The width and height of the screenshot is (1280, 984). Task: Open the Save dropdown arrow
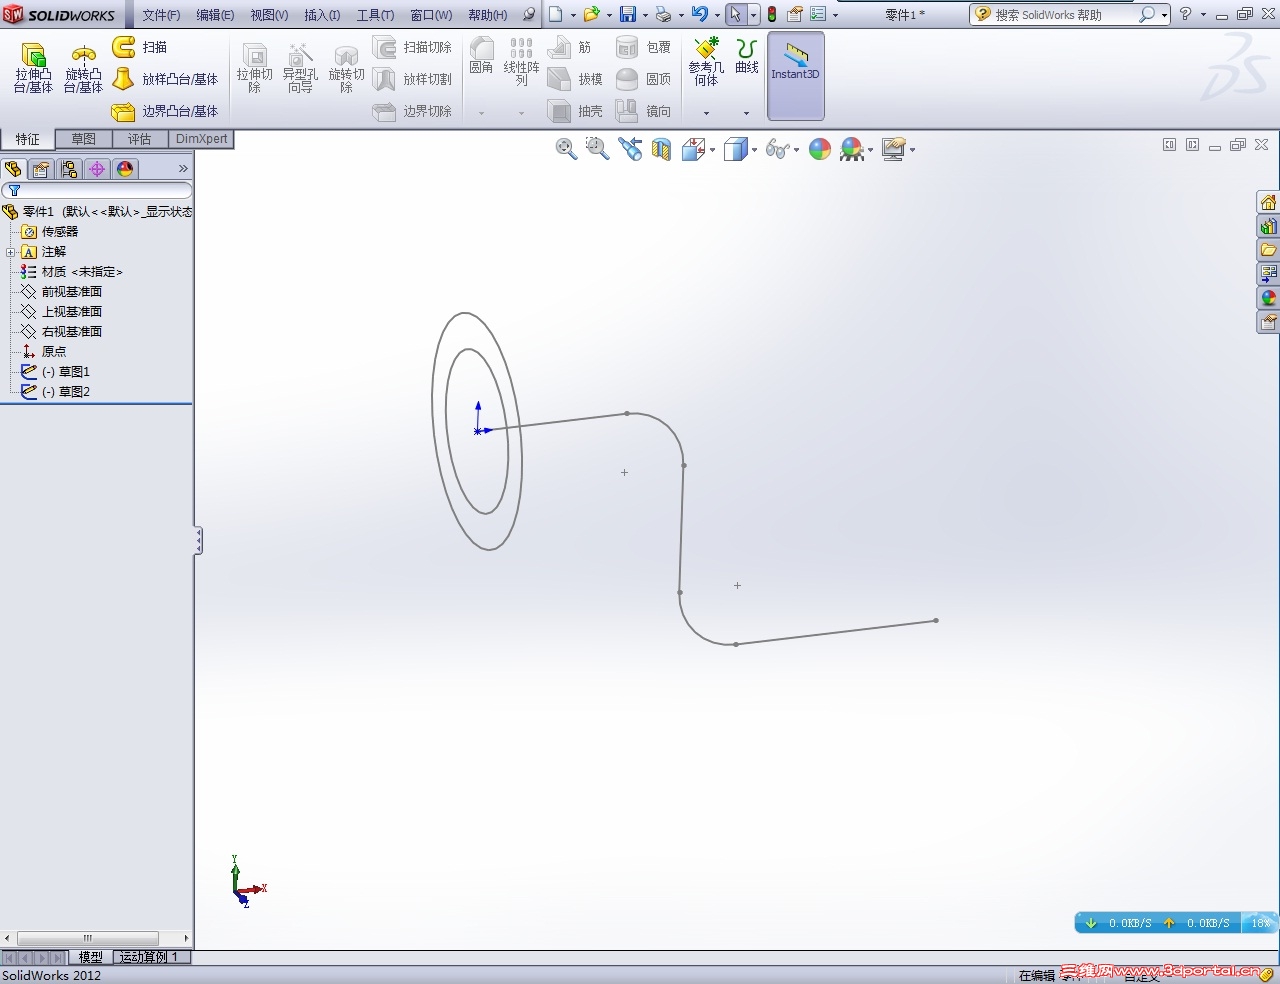tap(645, 15)
